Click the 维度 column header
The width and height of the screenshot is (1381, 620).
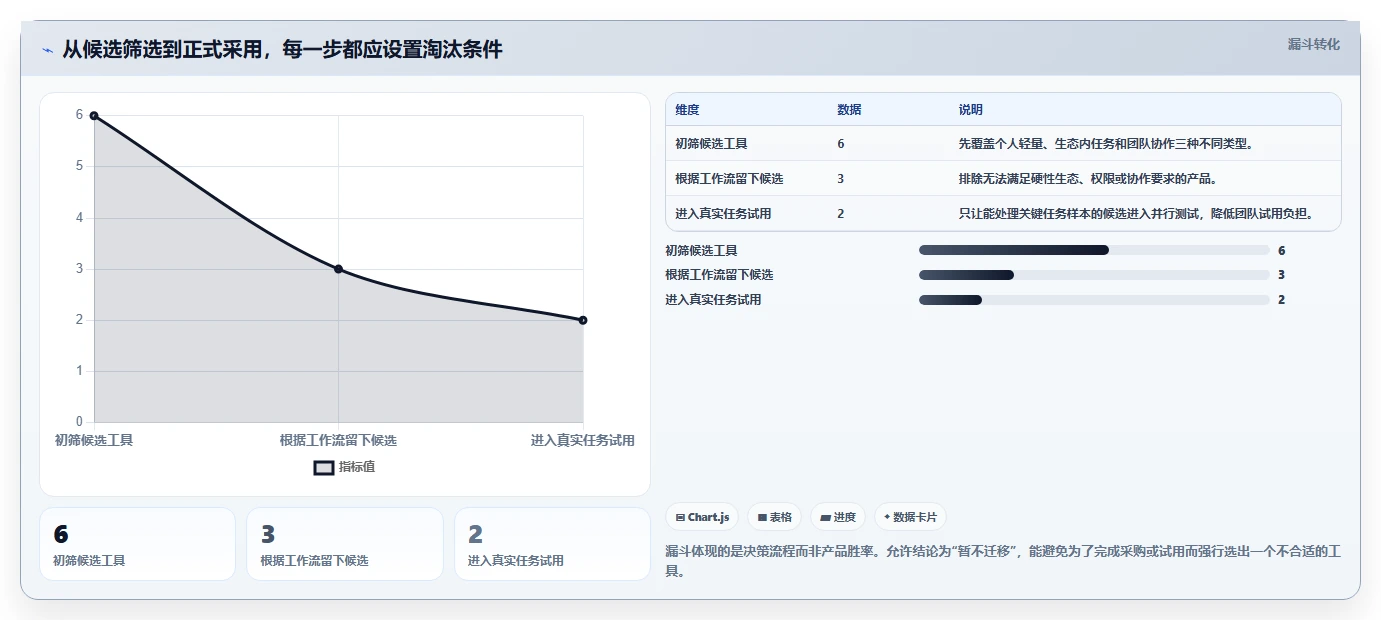(687, 110)
